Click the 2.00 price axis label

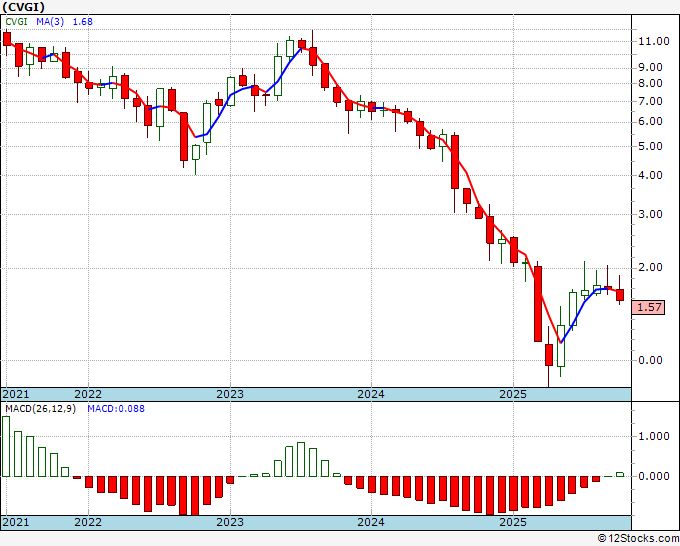point(650,268)
